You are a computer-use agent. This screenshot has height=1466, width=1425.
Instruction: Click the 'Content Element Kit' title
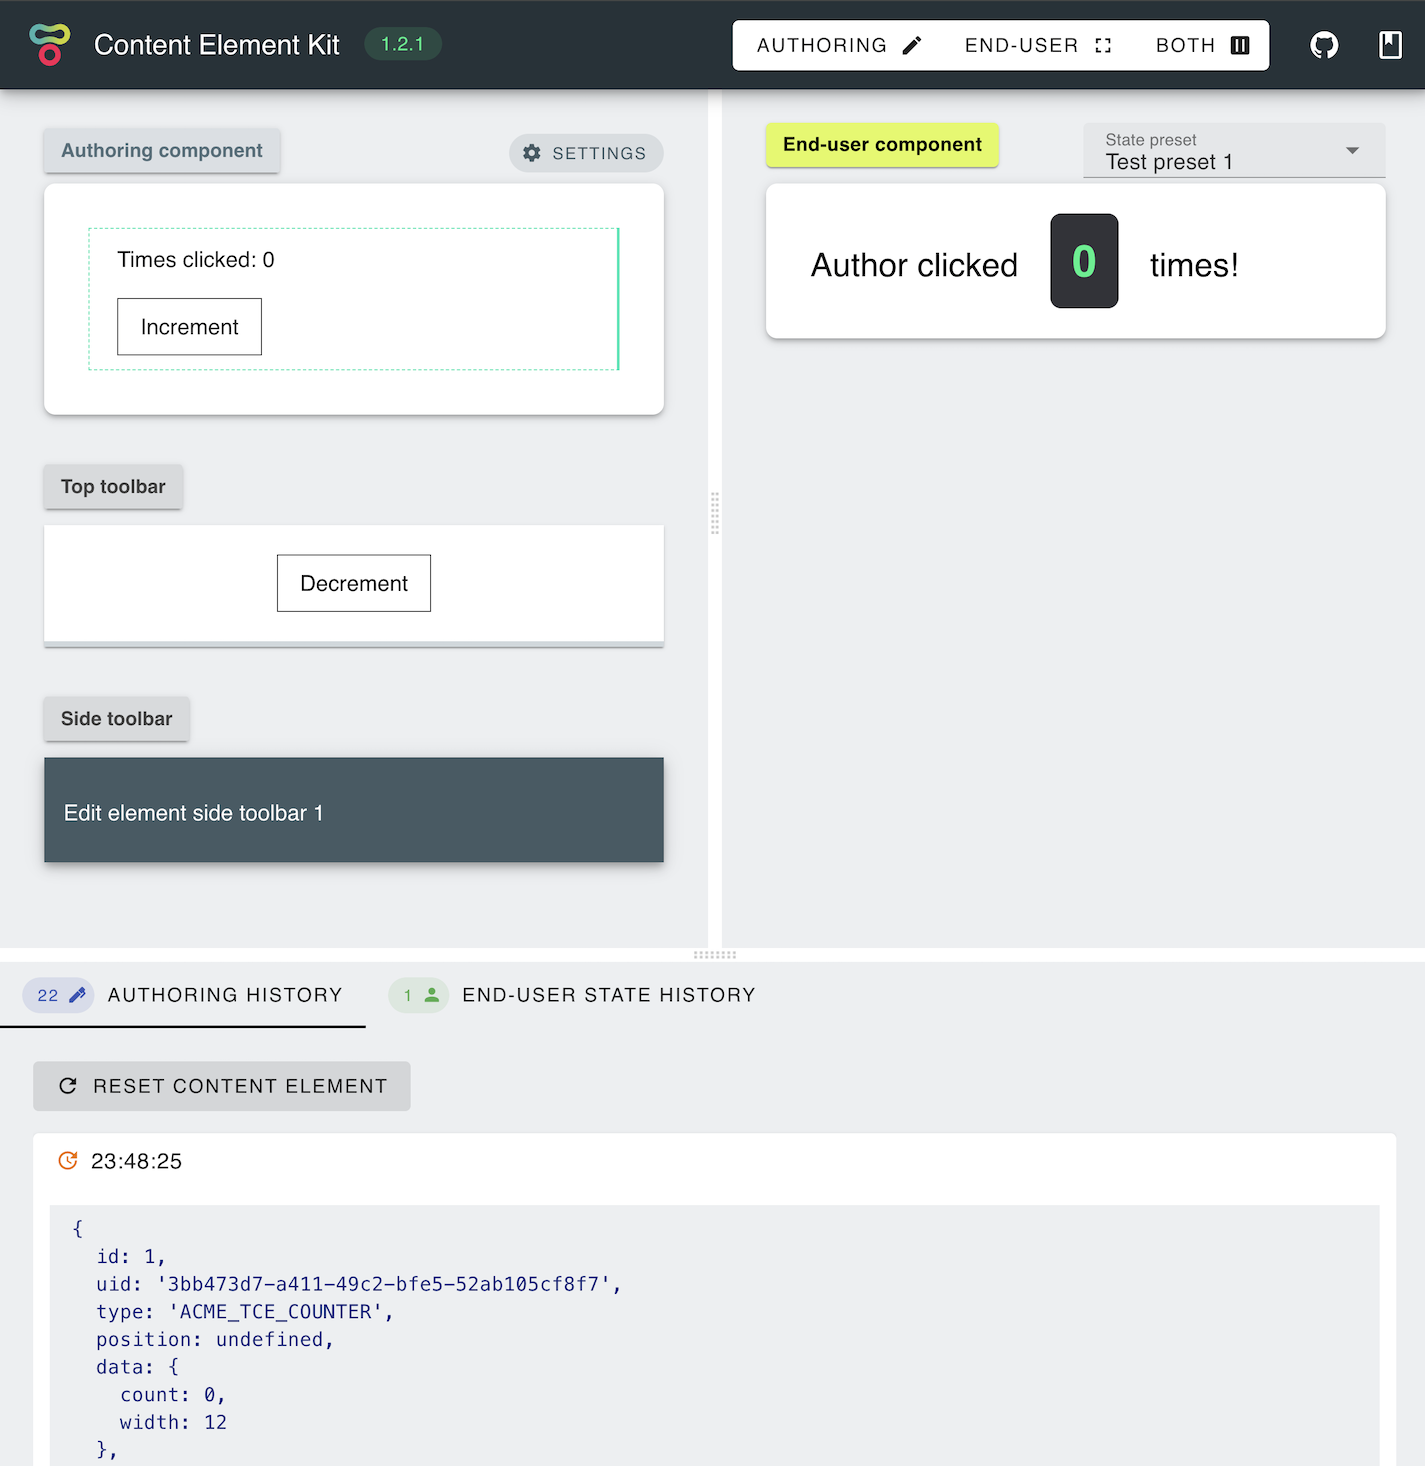coord(217,45)
